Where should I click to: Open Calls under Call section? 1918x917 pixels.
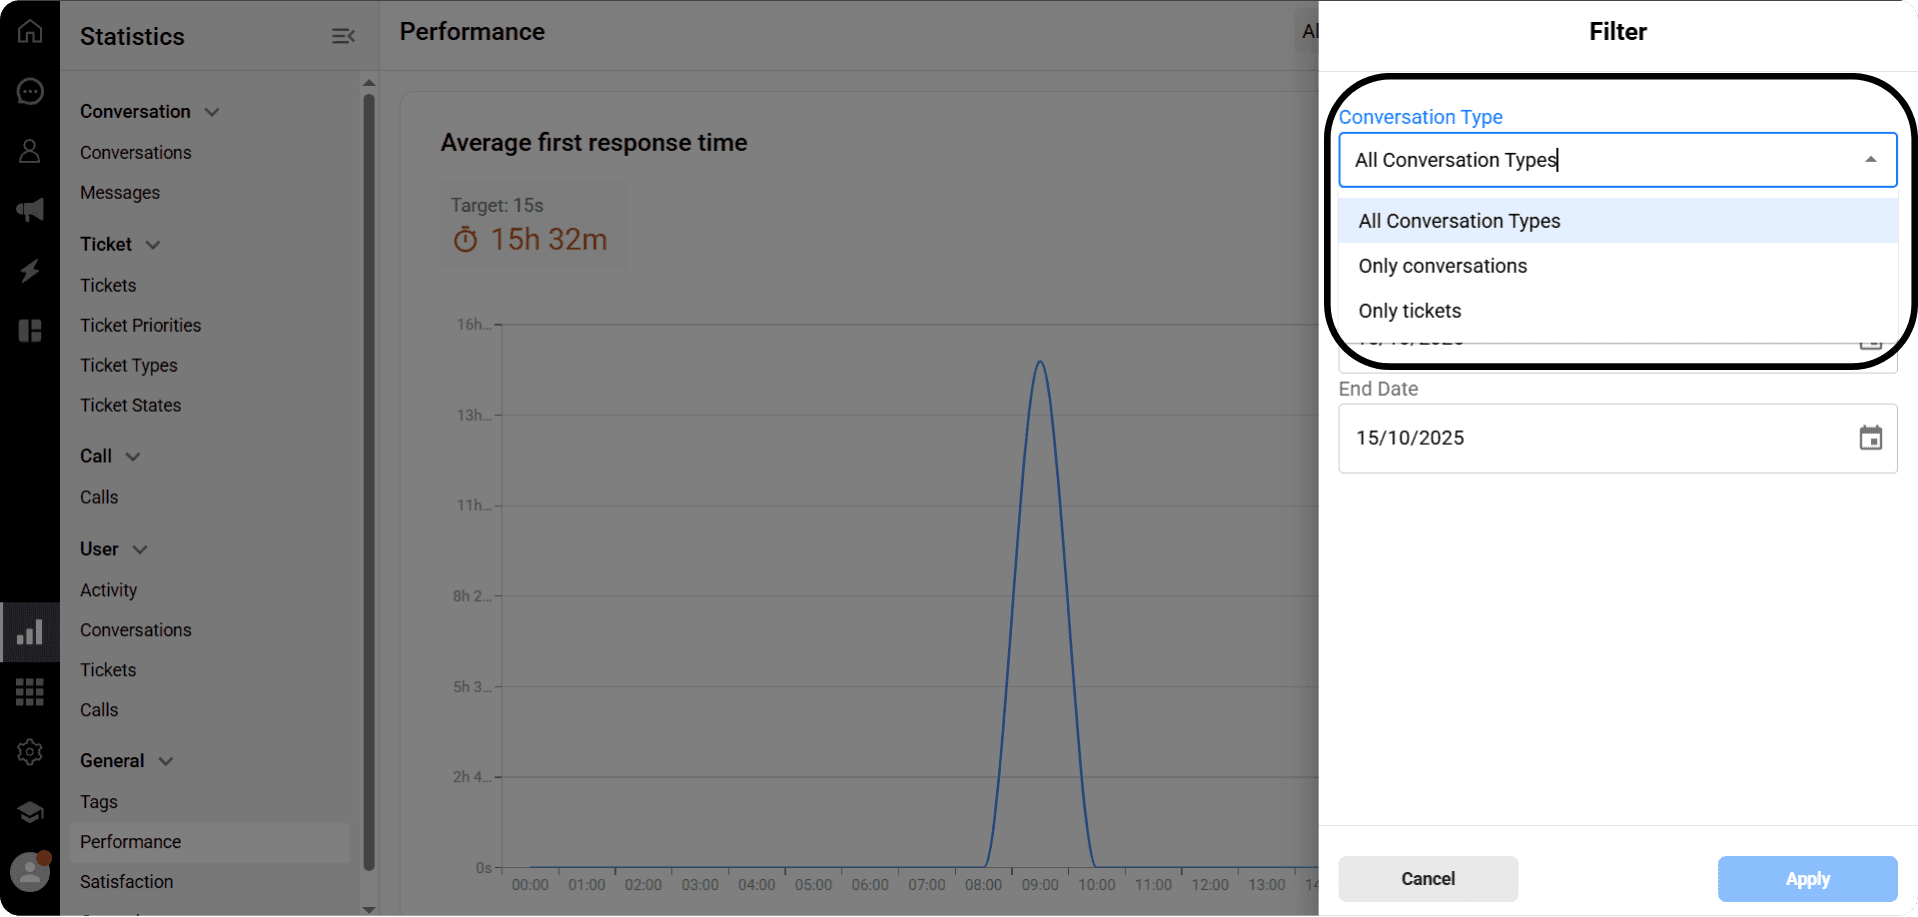pos(99,498)
